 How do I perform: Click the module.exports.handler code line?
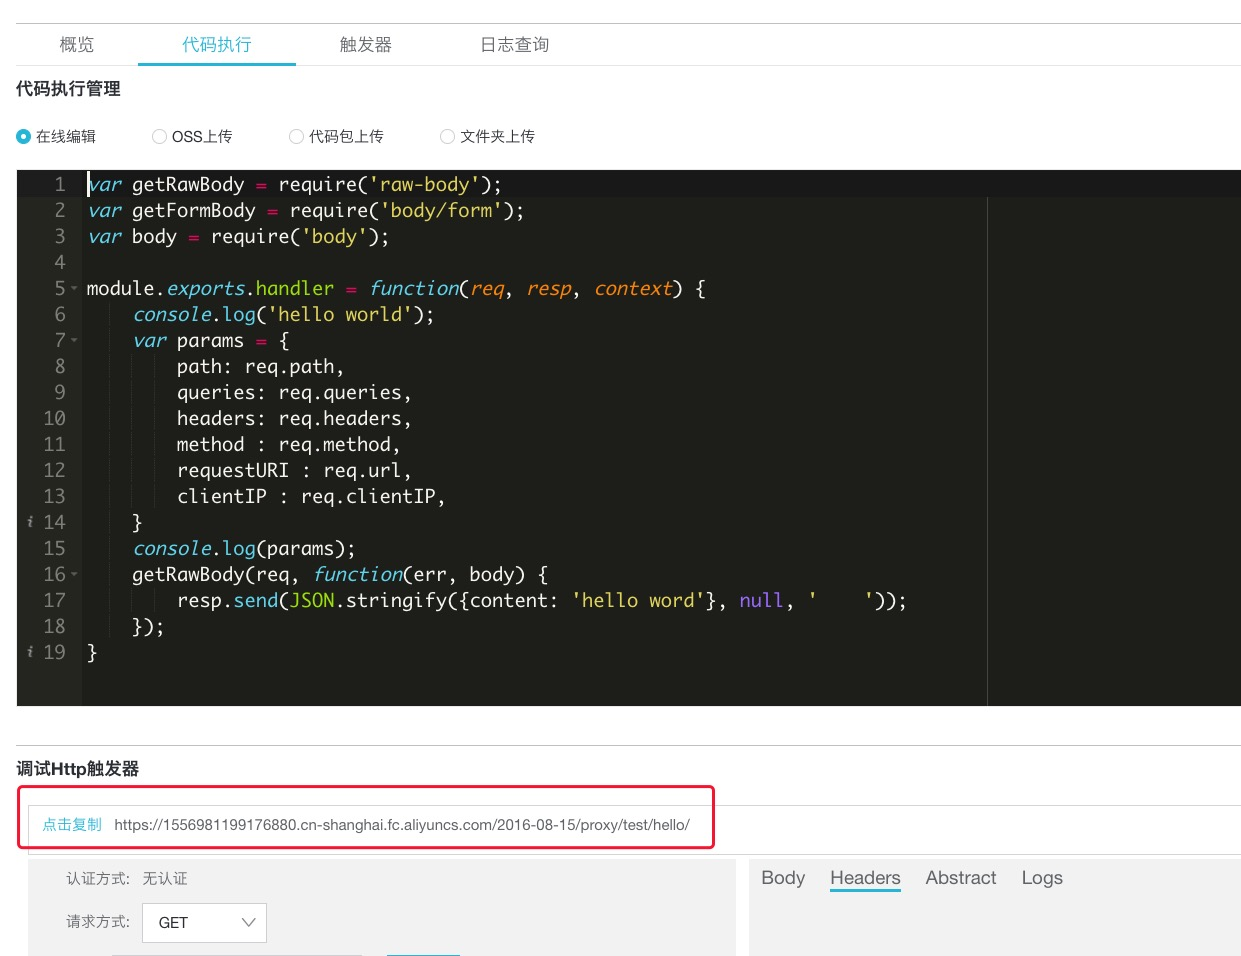pos(396,289)
